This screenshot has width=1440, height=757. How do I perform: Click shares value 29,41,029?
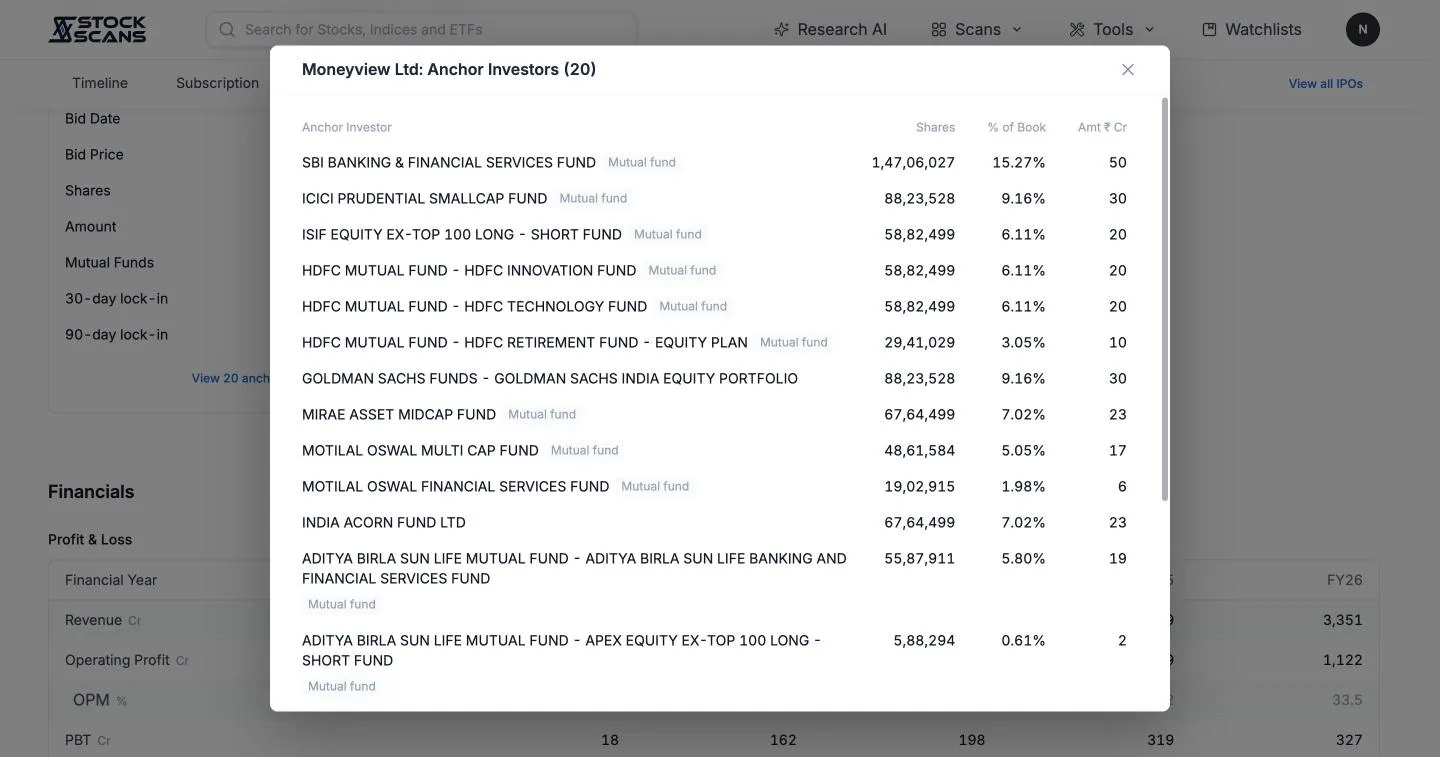coord(920,343)
